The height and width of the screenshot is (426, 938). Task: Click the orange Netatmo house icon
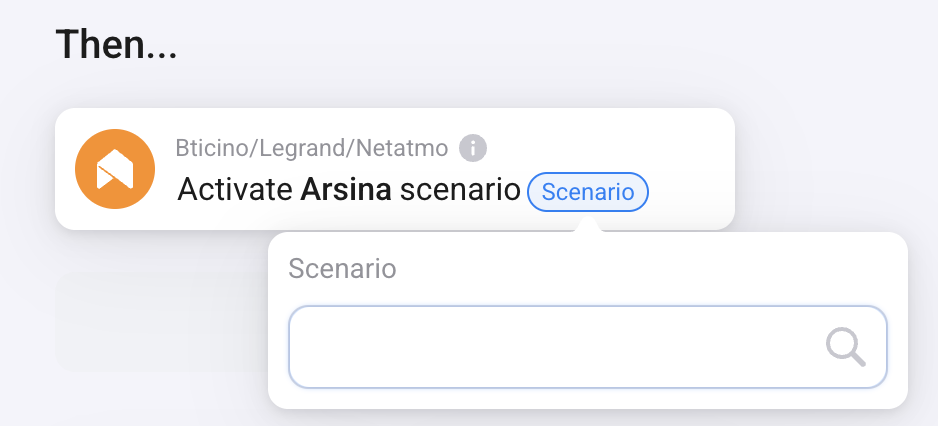pyautogui.click(x=115, y=169)
